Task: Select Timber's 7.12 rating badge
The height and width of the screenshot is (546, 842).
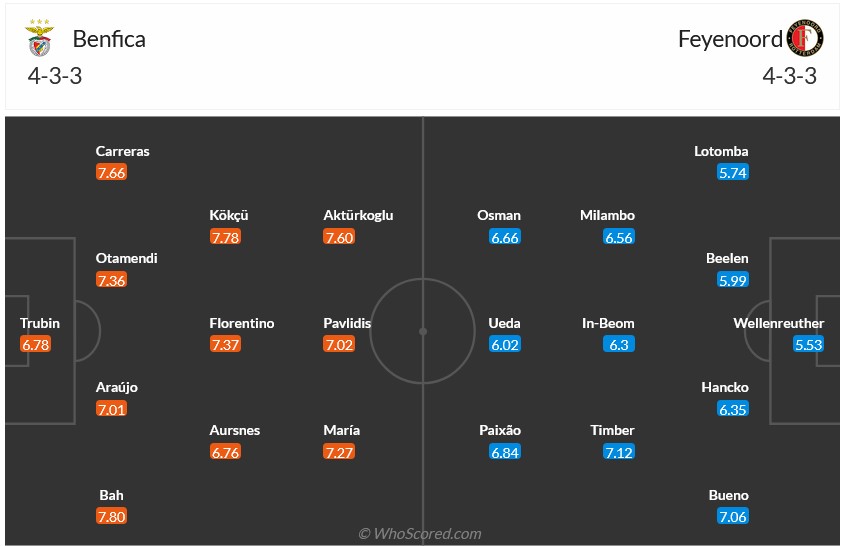Action: point(619,452)
